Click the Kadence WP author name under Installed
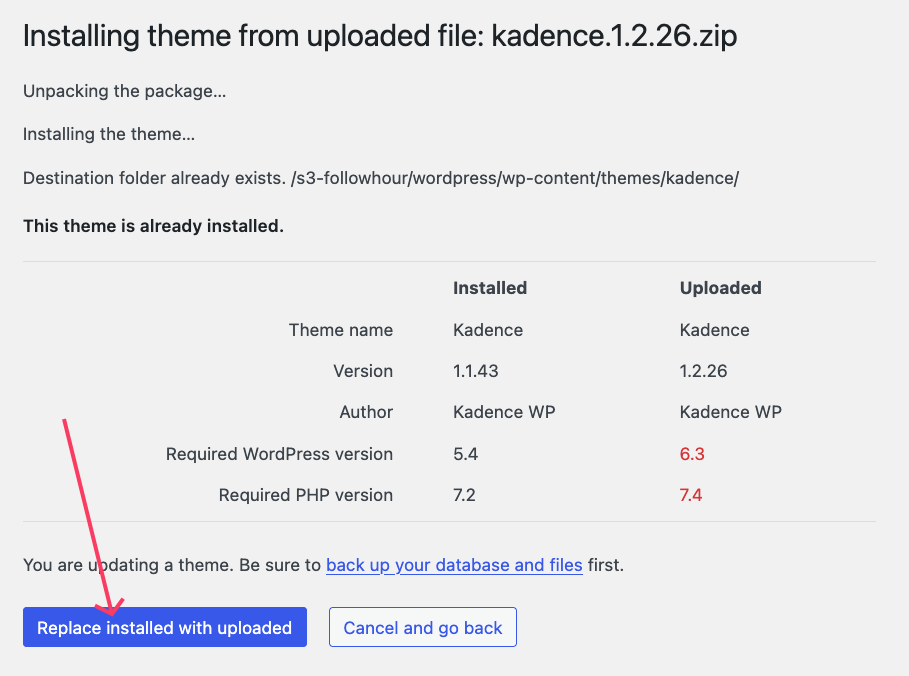The width and height of the screenshot is (909, 676). [504, 412]
